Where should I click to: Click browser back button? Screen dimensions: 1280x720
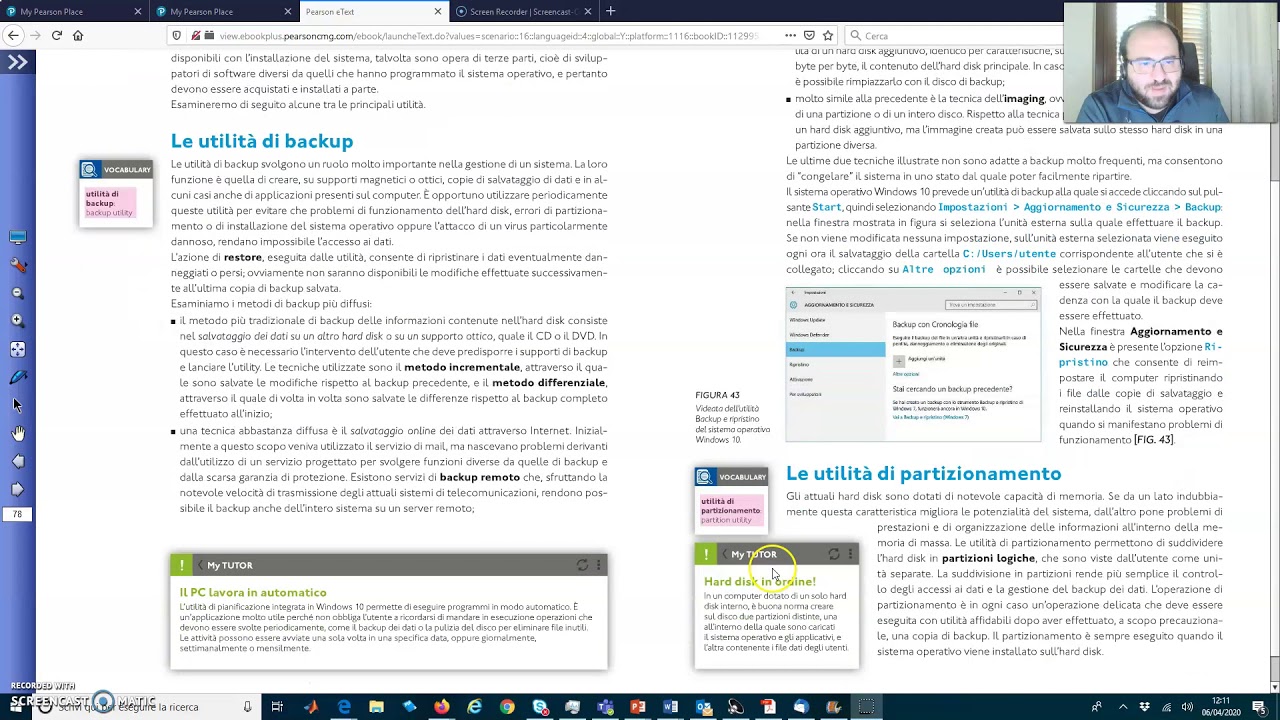(13, 35)
